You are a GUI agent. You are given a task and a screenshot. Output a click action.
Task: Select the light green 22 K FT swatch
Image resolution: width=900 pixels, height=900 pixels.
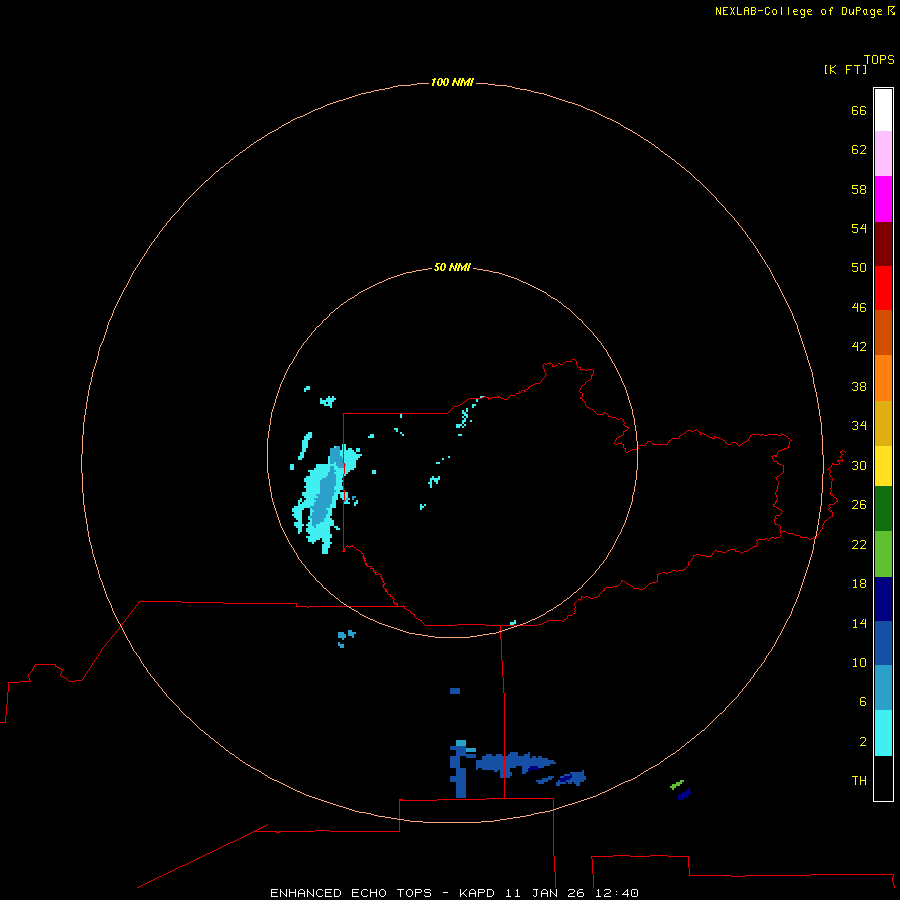pos(883,554)
